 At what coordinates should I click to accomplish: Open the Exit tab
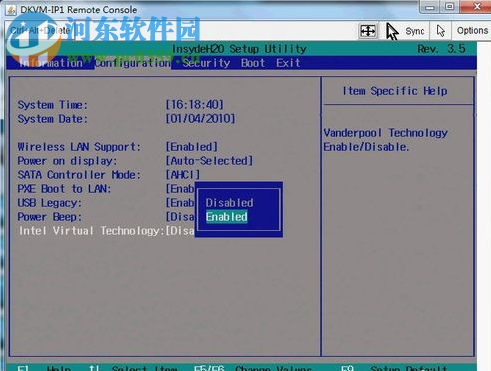click(x=288, y=63)
